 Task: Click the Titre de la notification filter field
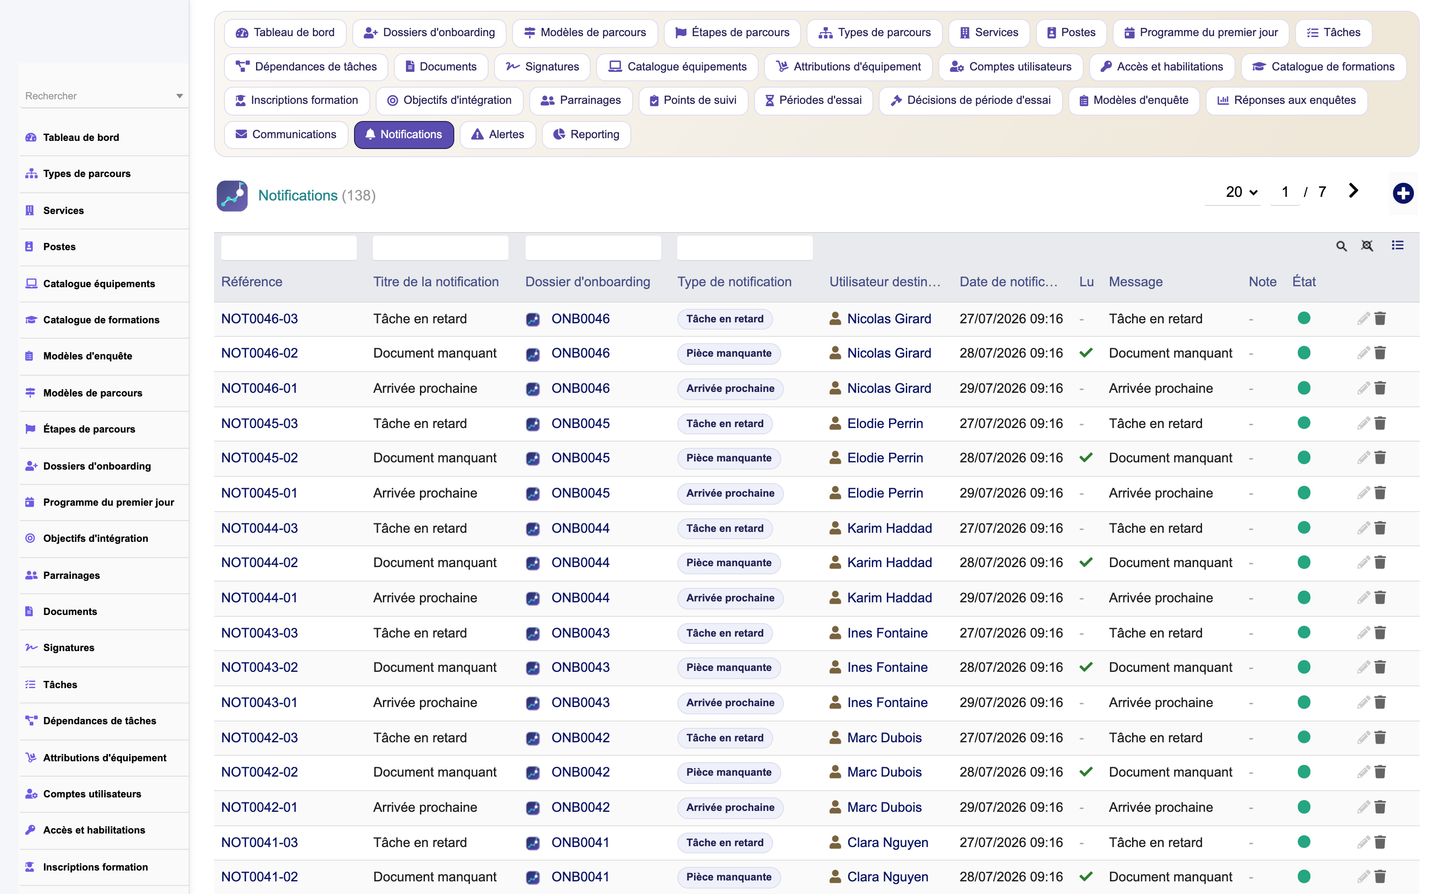[x=441, y=247]
